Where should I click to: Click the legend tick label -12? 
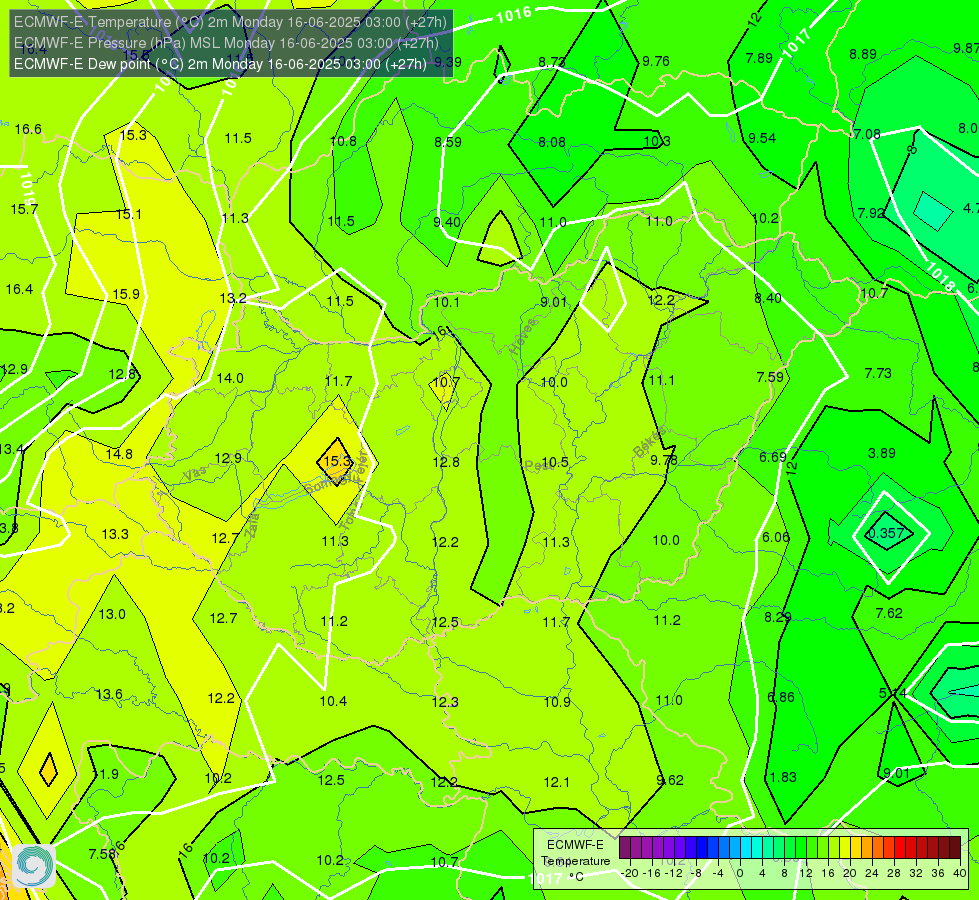674,873
